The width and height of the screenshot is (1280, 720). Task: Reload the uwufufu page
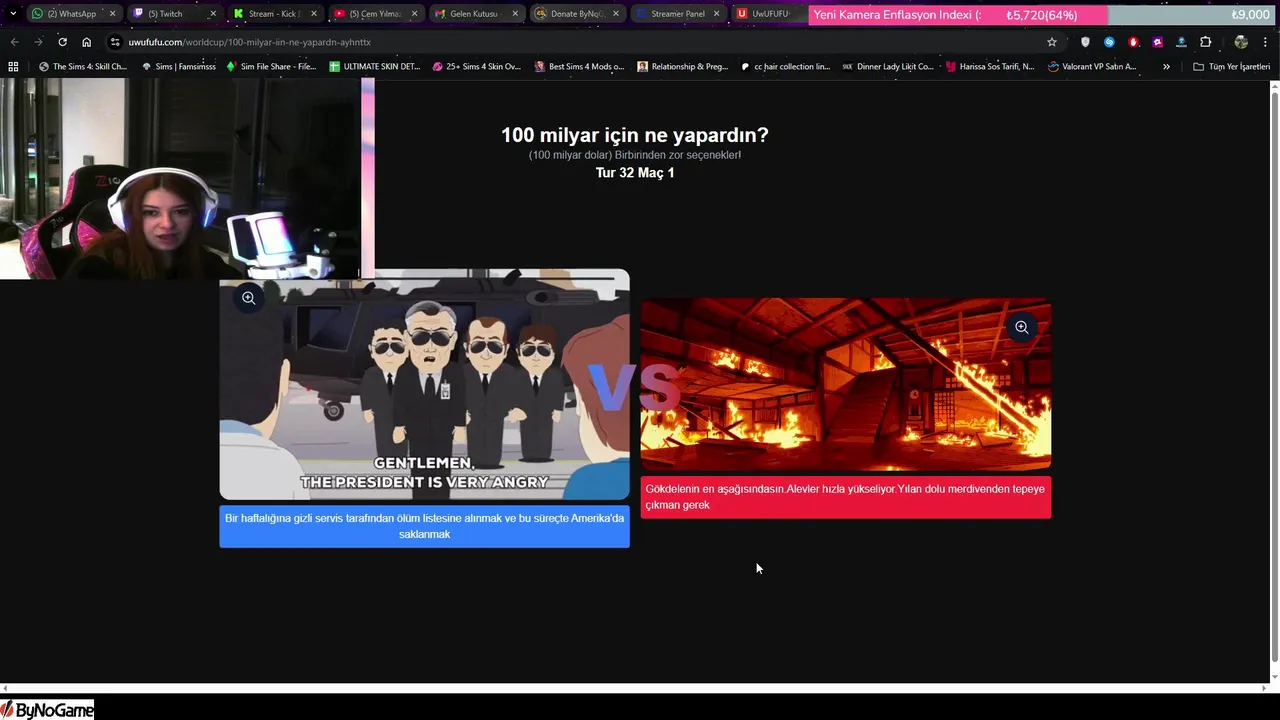pos(62,42)
